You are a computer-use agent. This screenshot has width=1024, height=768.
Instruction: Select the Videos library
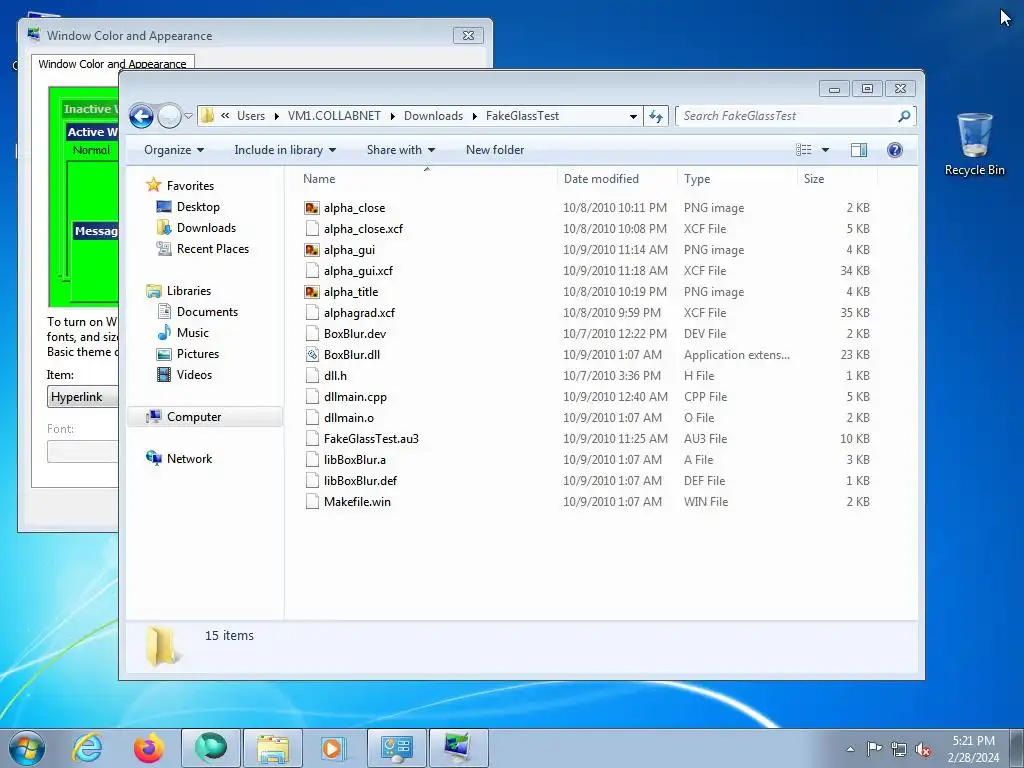tap(194, 375)
